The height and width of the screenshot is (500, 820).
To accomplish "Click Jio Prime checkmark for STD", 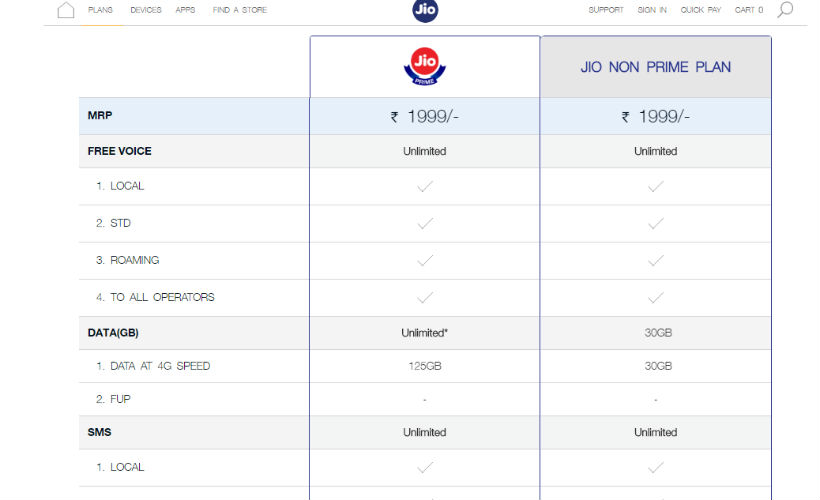I will (x=425, y=223).
